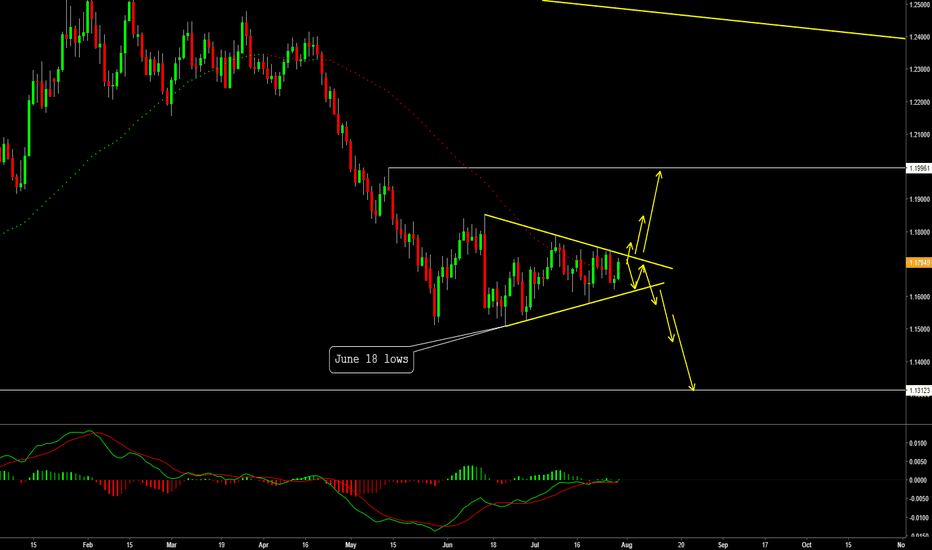Viewport: 932px width, 550px height.
Task: Click the 1.14000 price axis label
Action: click(x=919, y=362)
